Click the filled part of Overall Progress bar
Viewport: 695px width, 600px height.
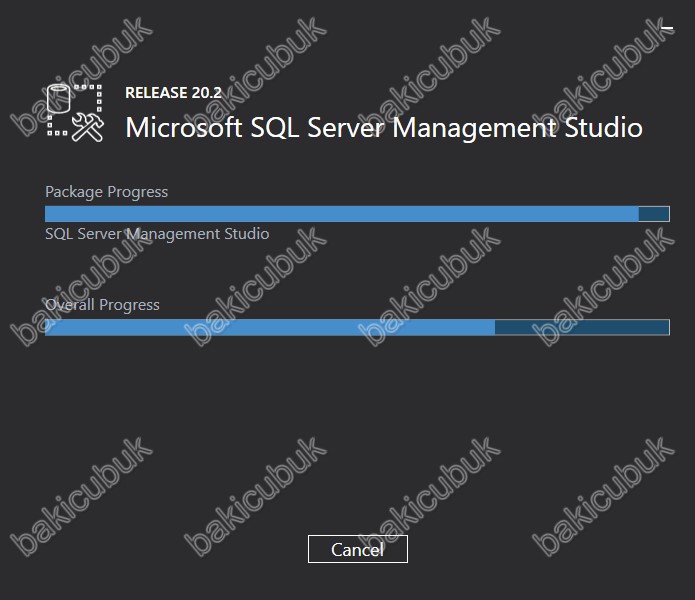pyautogui.click(x=270, y=327)
